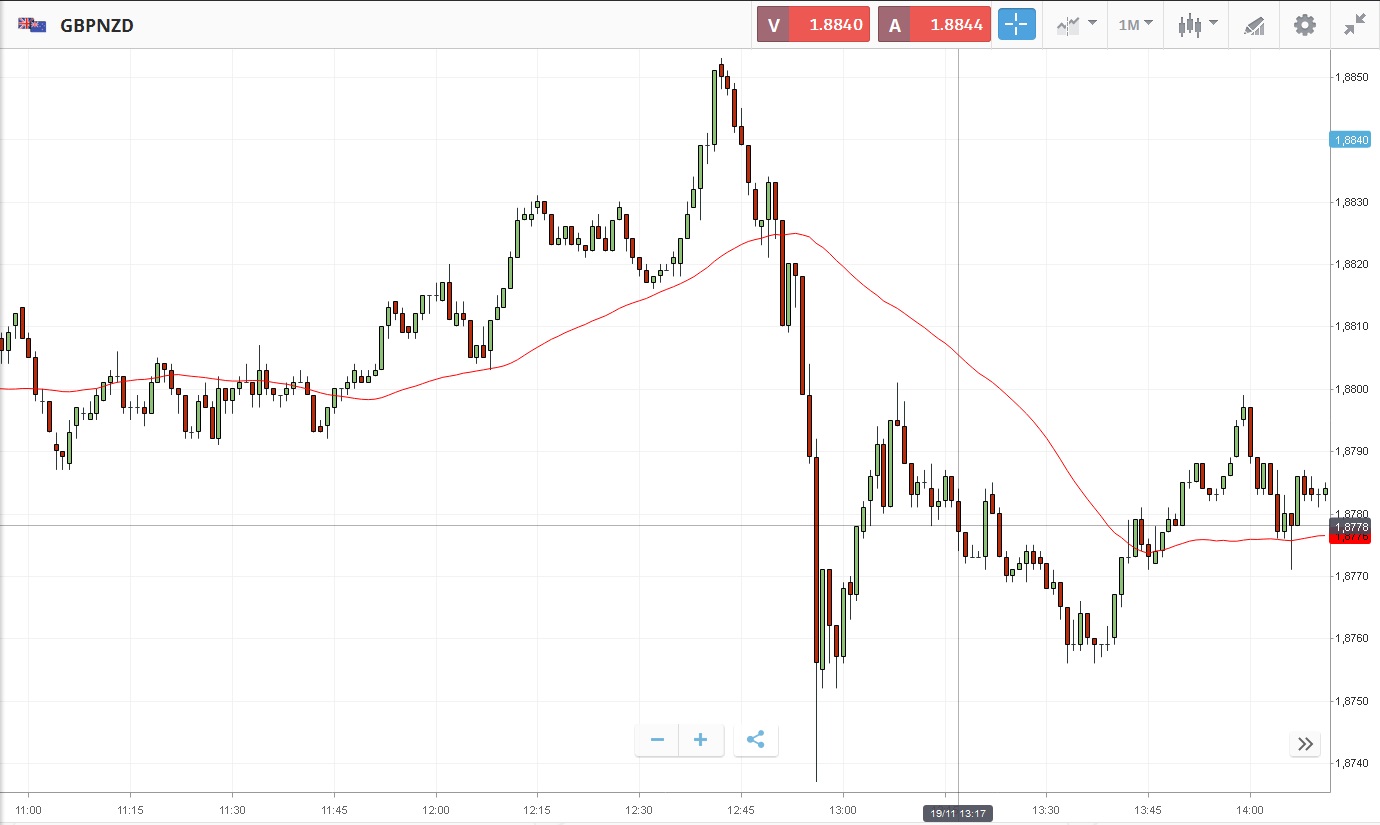
Task: Share the chart
Action: (755, 740)
